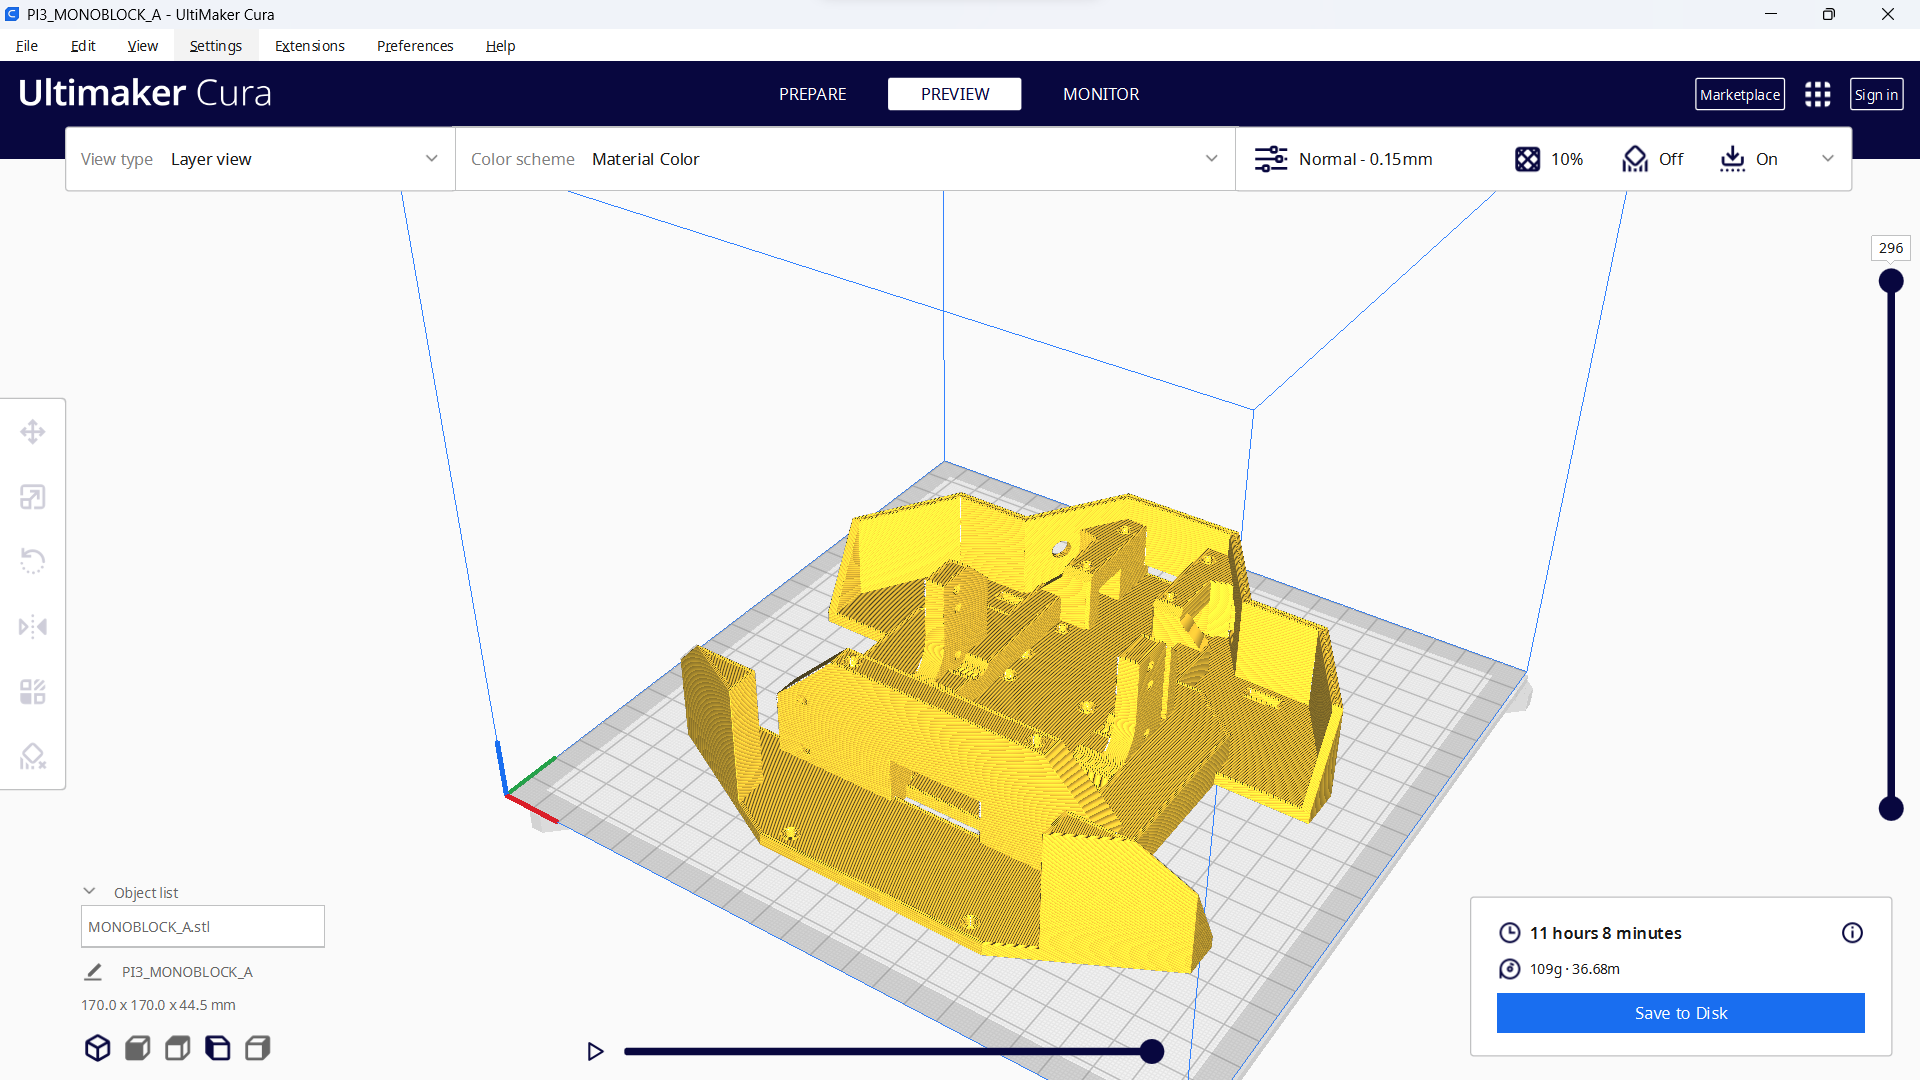Screen dimensions: 1920x1080
Task: Toggle support generation off setting
Action: pos(1652,158)
